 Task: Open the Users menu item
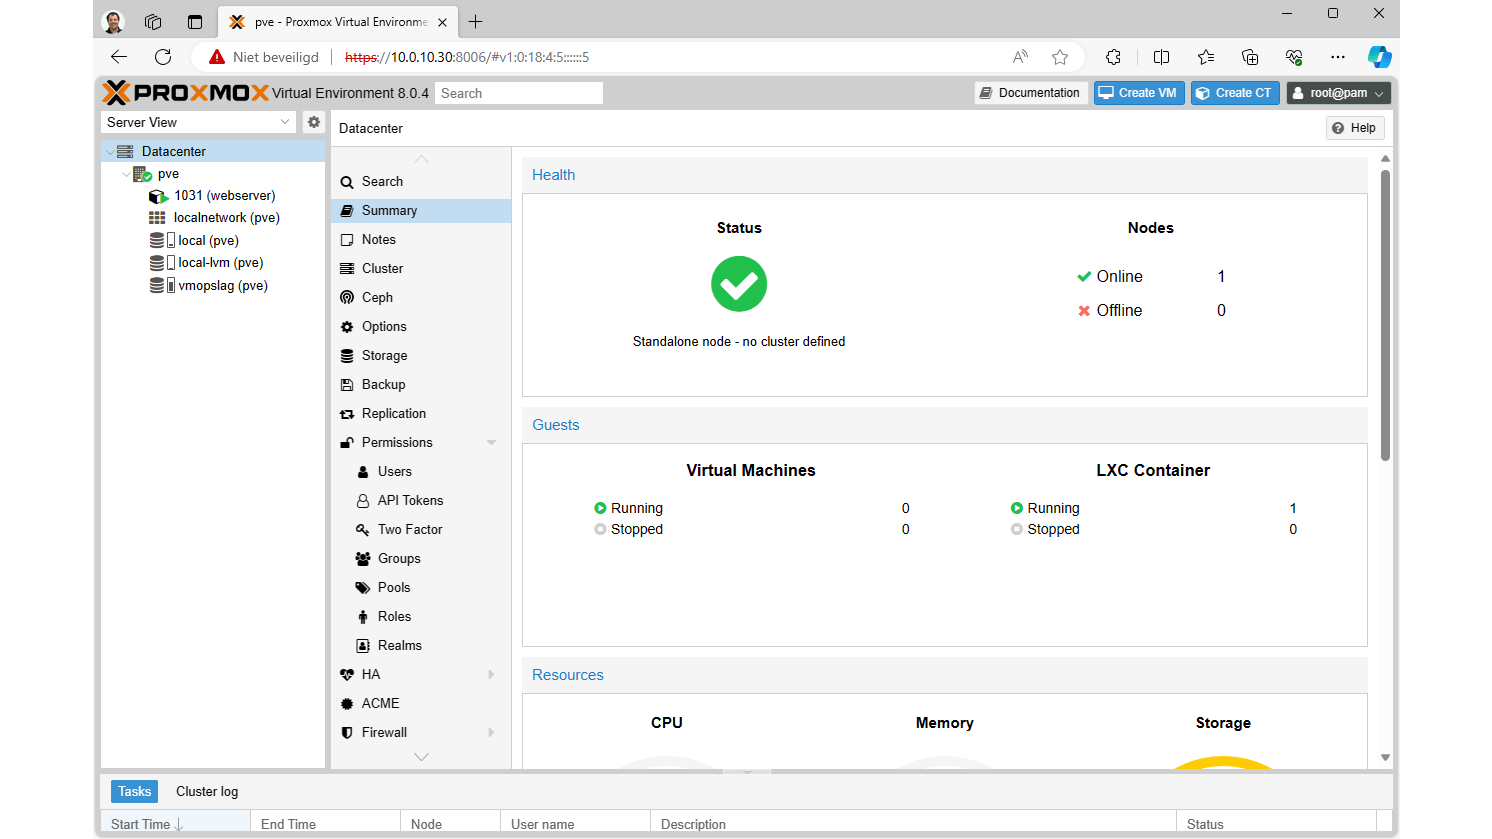pos(420,472)
